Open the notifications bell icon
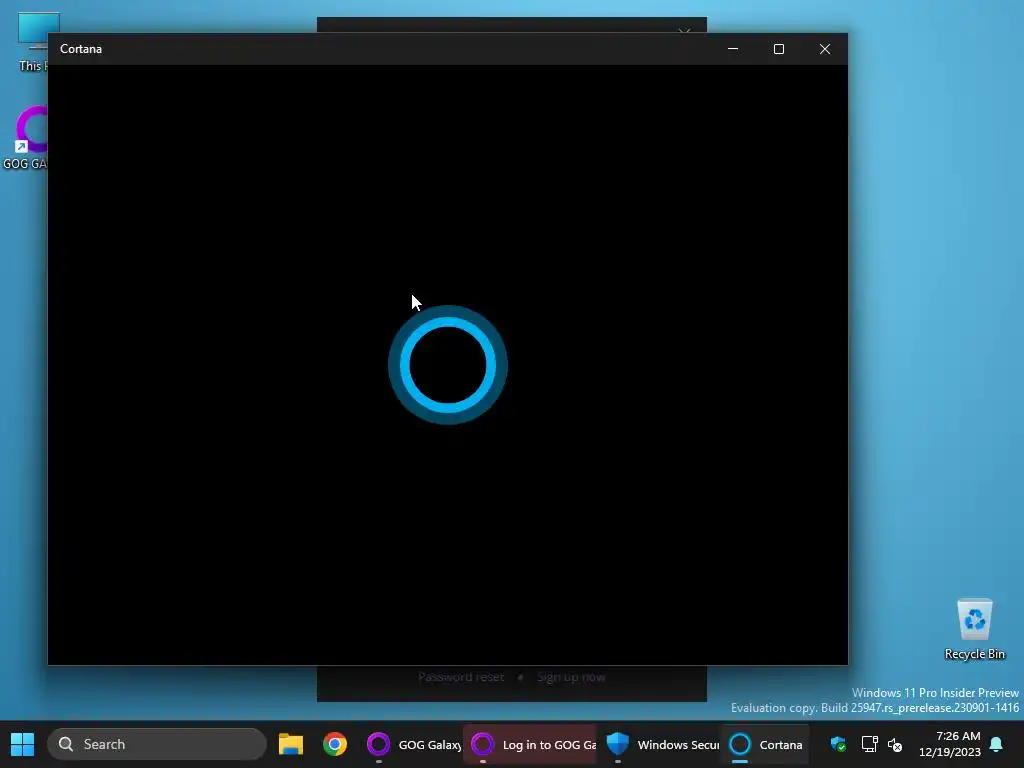 coord(996,744)
